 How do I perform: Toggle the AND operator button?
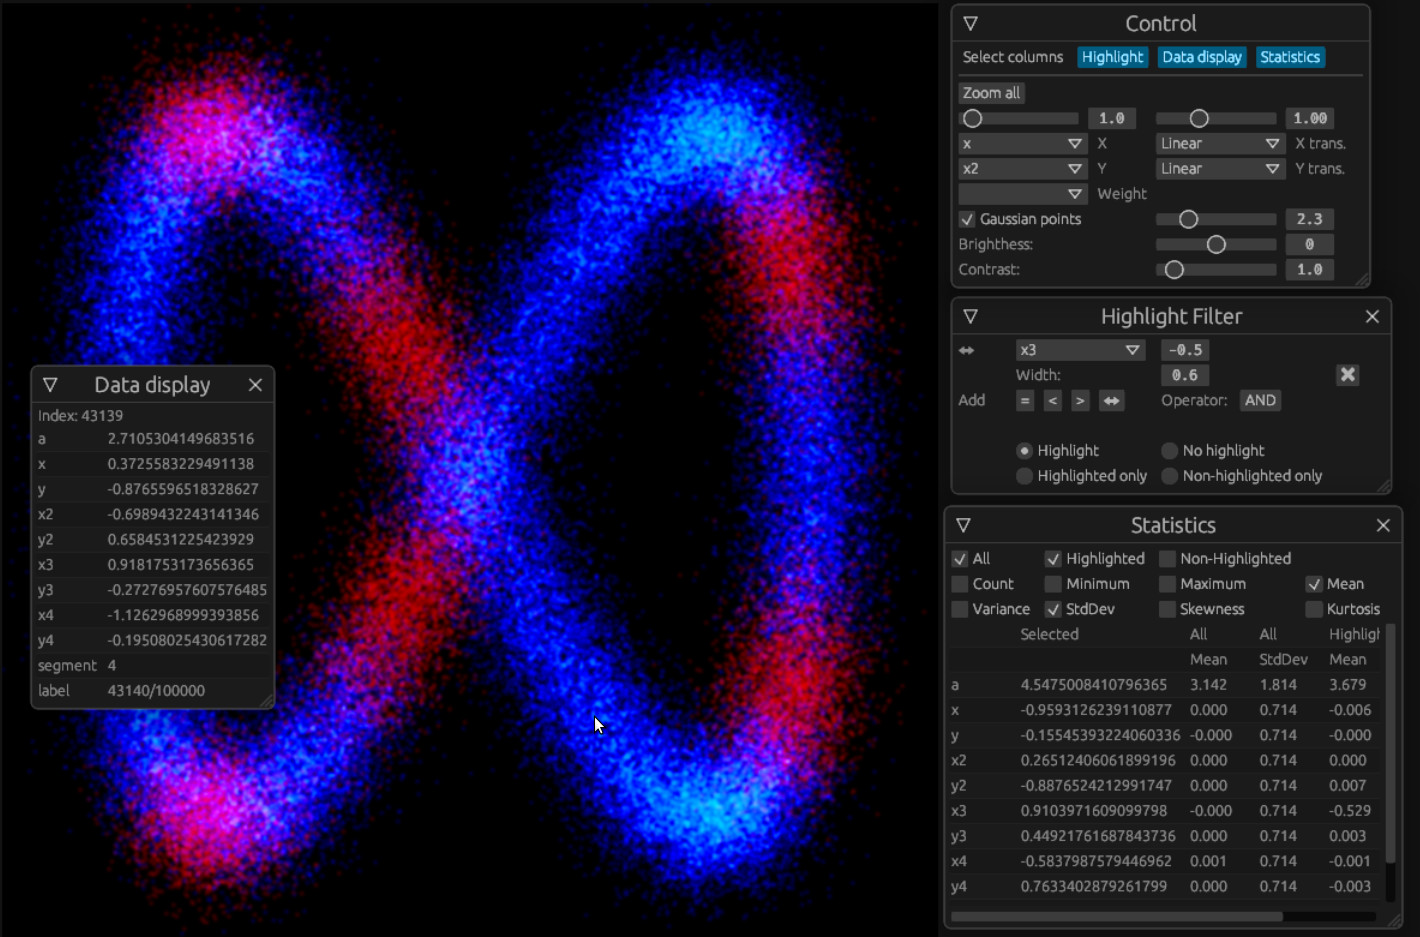click(x=1260, y=400)
